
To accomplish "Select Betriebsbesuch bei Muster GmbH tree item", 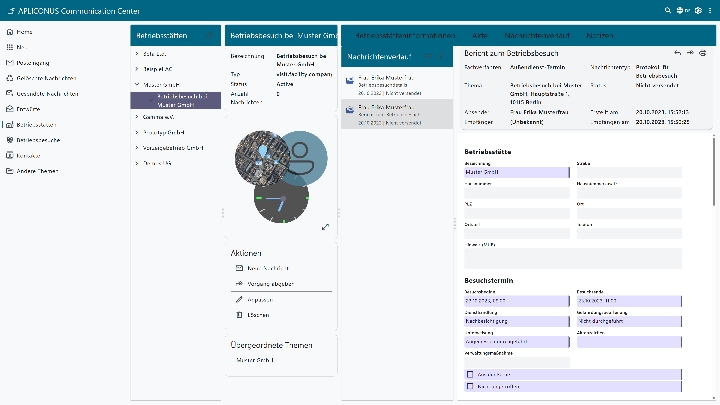I will (x=175, y=101).
